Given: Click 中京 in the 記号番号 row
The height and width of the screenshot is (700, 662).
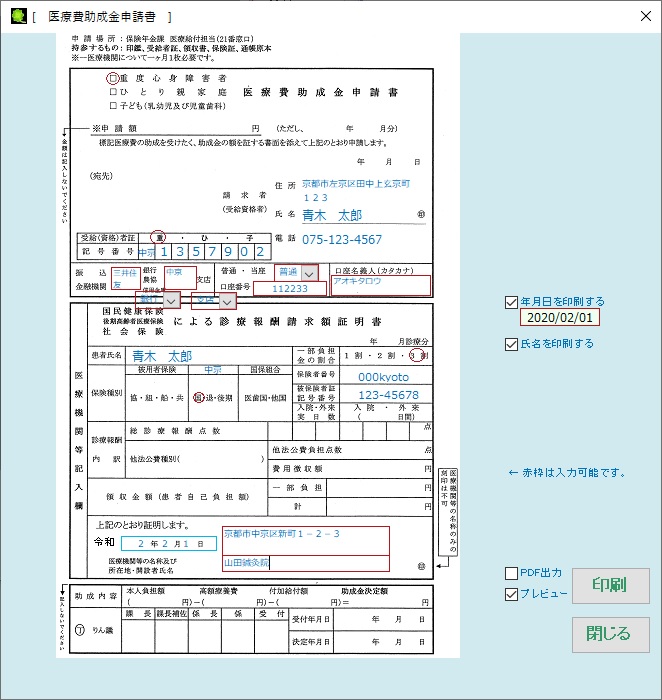Looking at the screenshot, I should (x=146, y=253).
